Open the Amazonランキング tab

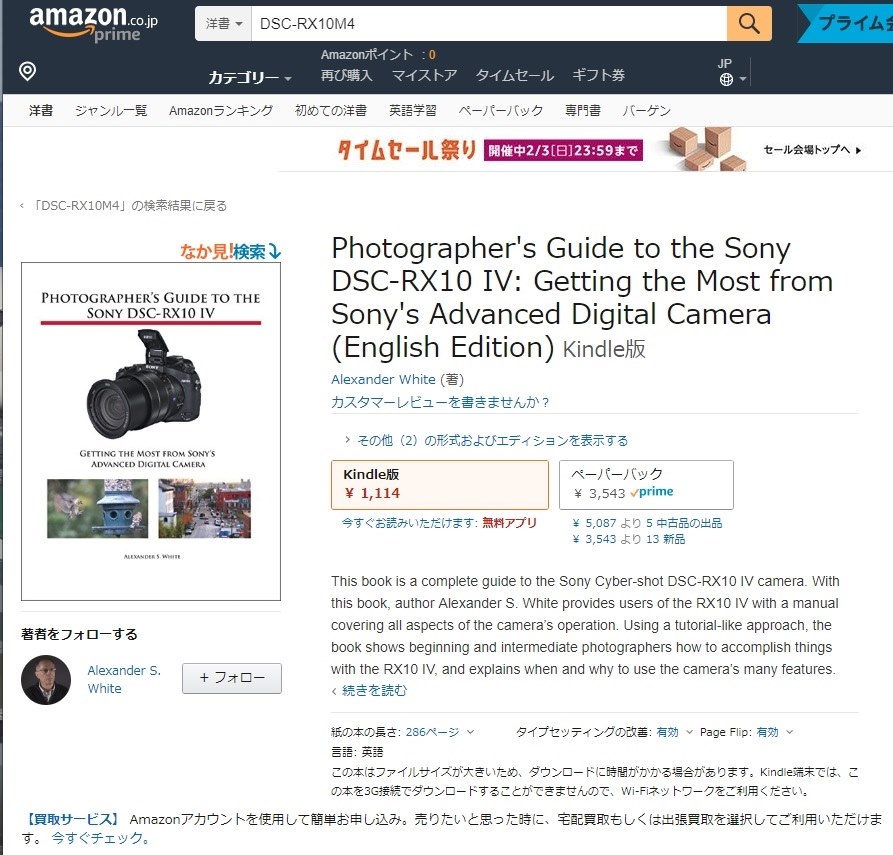pyautogui.click(x=221, y=111)
